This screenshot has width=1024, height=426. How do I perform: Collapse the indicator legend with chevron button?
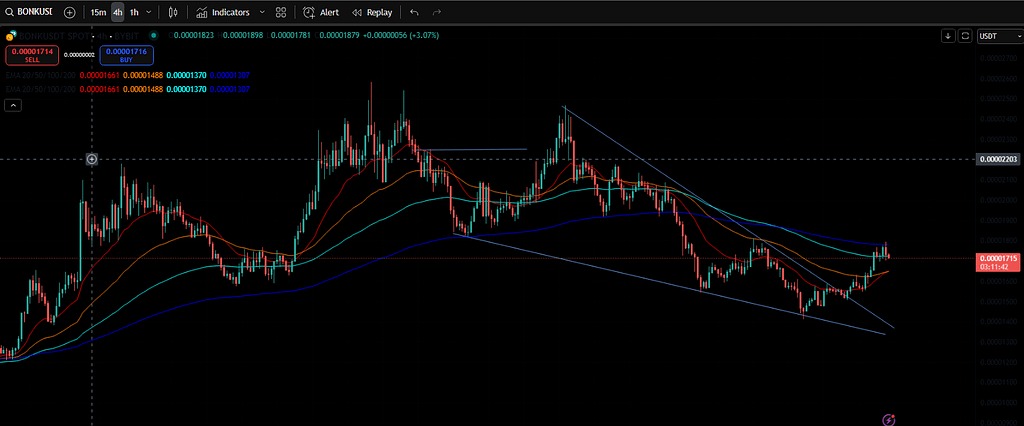[x=14, y=105]
